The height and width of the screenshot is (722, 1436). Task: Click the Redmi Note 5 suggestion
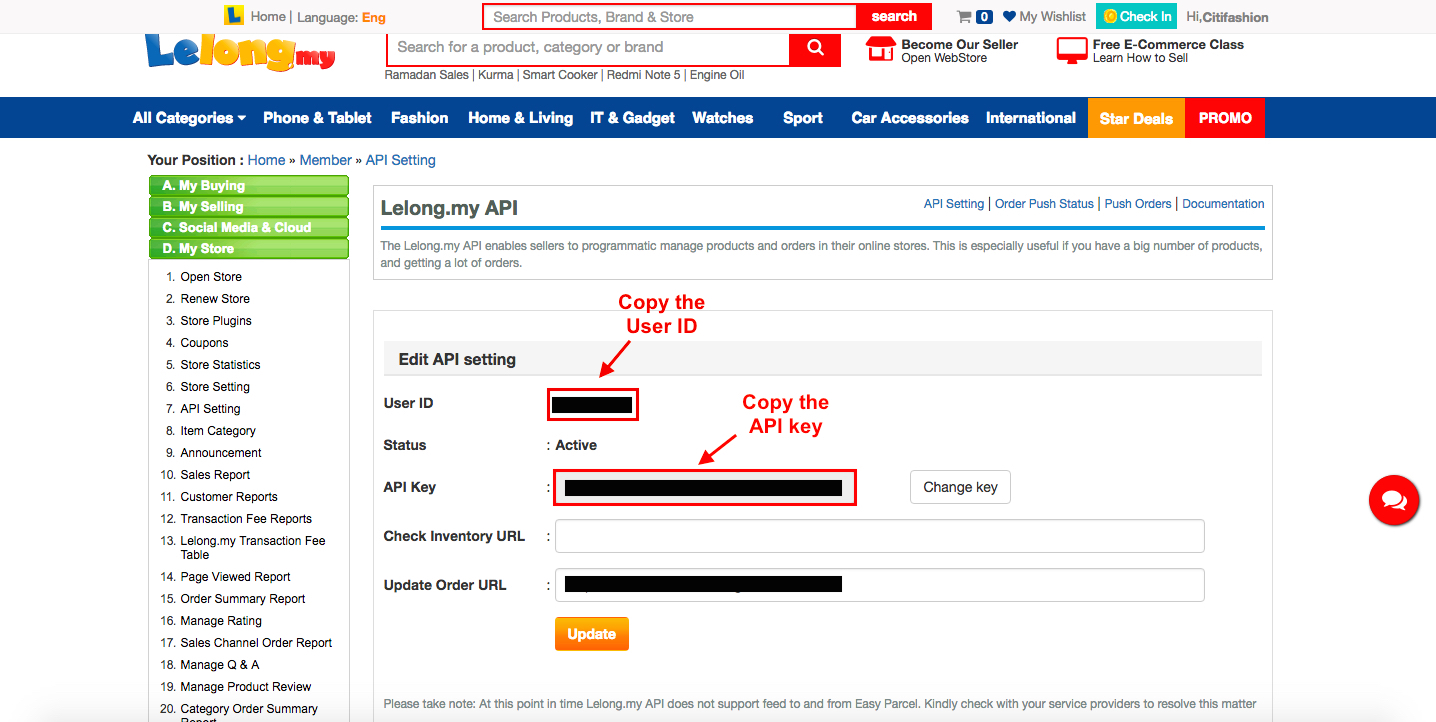pos(644,75)
